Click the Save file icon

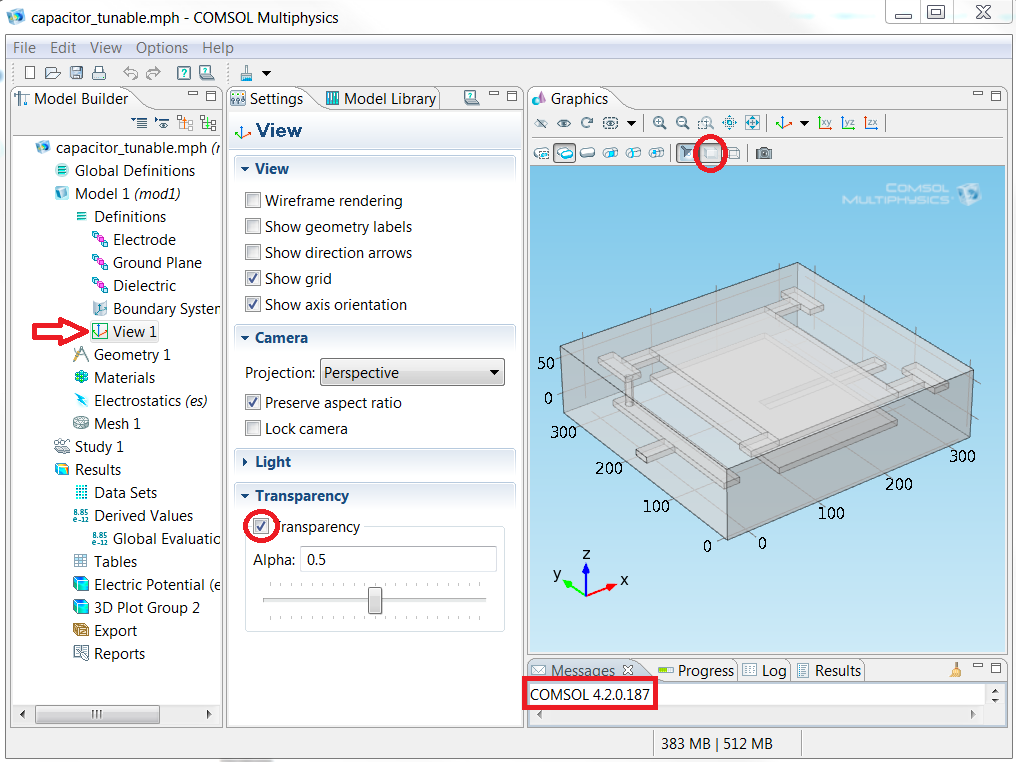click(x=76, y=73)
